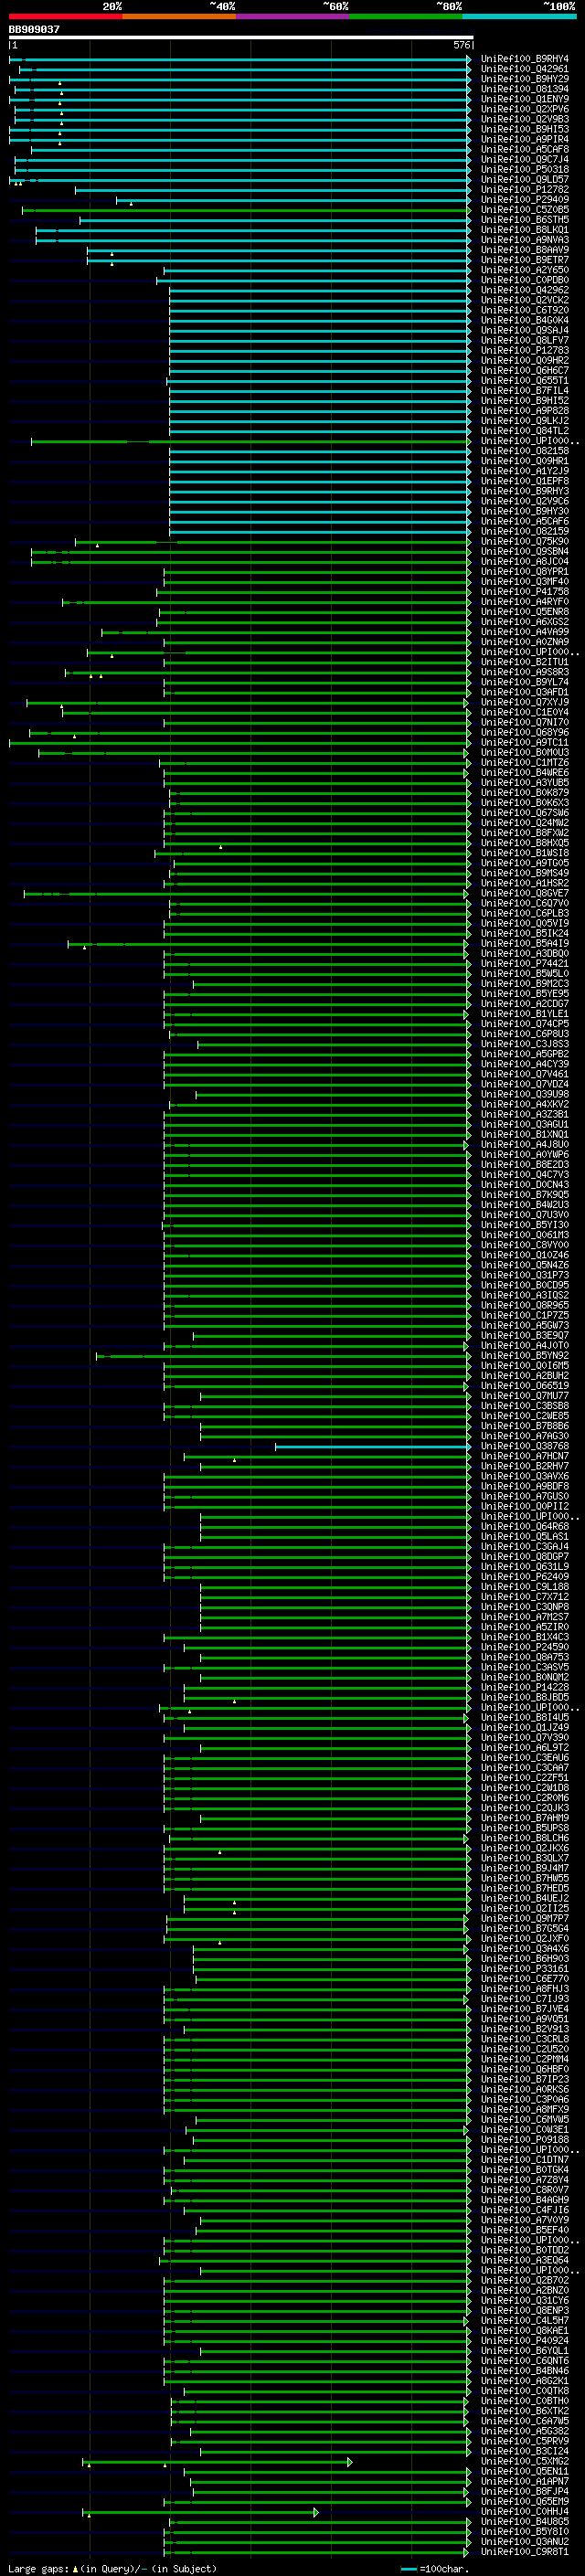The image size is (585, 2576).
Task: Select the UniRef100_A9NVA3 label
Action: (x=524, y=240)
